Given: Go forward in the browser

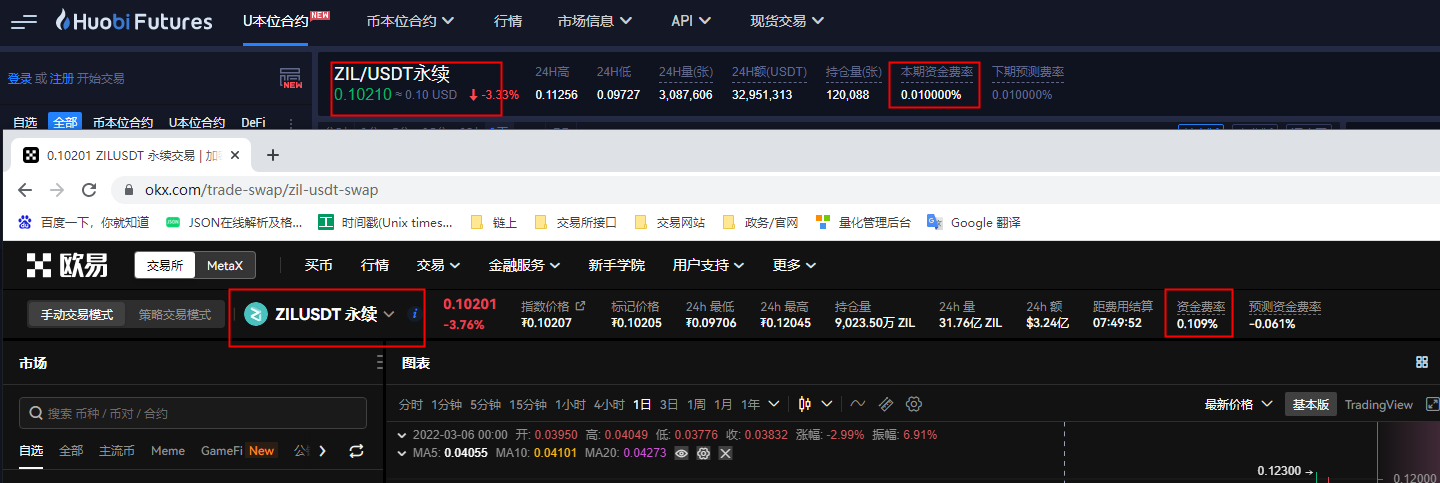Looking at the screenshot, I should point(57,190).
